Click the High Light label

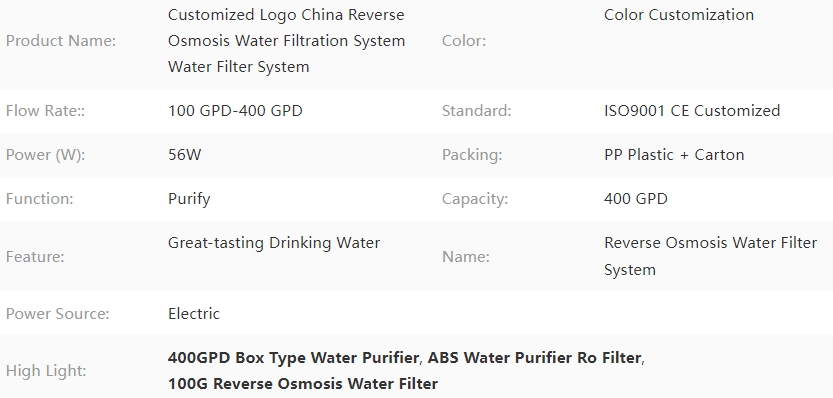46,371
